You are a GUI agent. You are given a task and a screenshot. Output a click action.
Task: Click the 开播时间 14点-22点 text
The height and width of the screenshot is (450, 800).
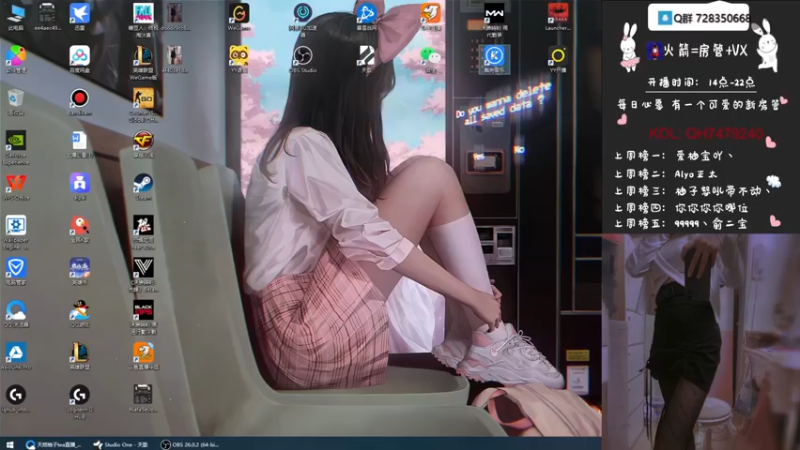pos(701,82)
